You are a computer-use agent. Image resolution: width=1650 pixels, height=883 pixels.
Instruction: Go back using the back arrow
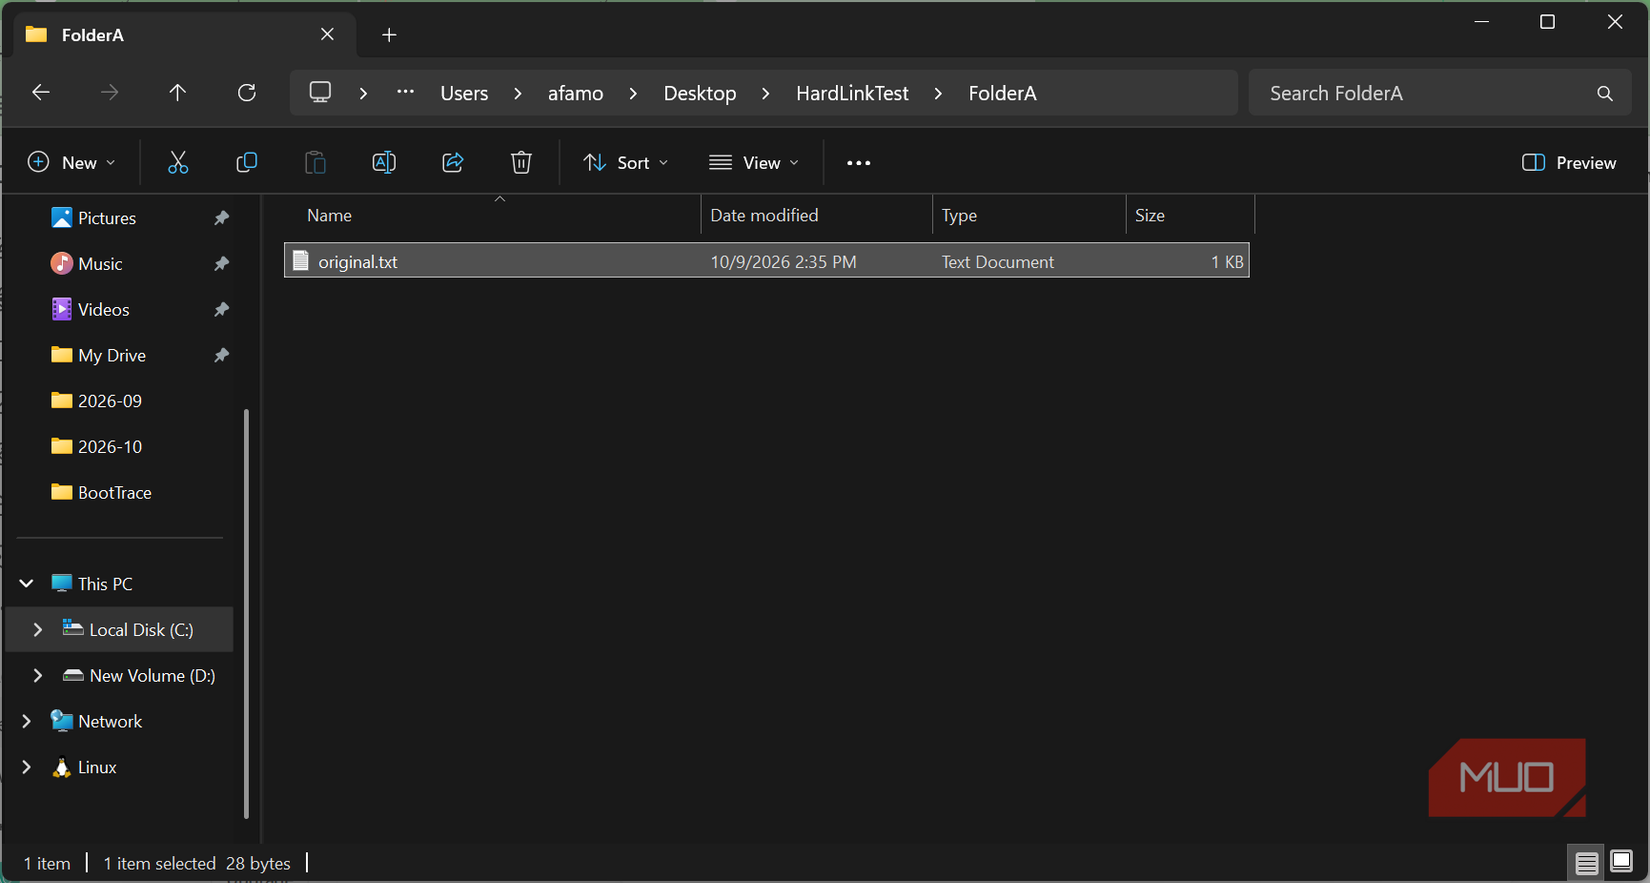click(x=41, y=93)
